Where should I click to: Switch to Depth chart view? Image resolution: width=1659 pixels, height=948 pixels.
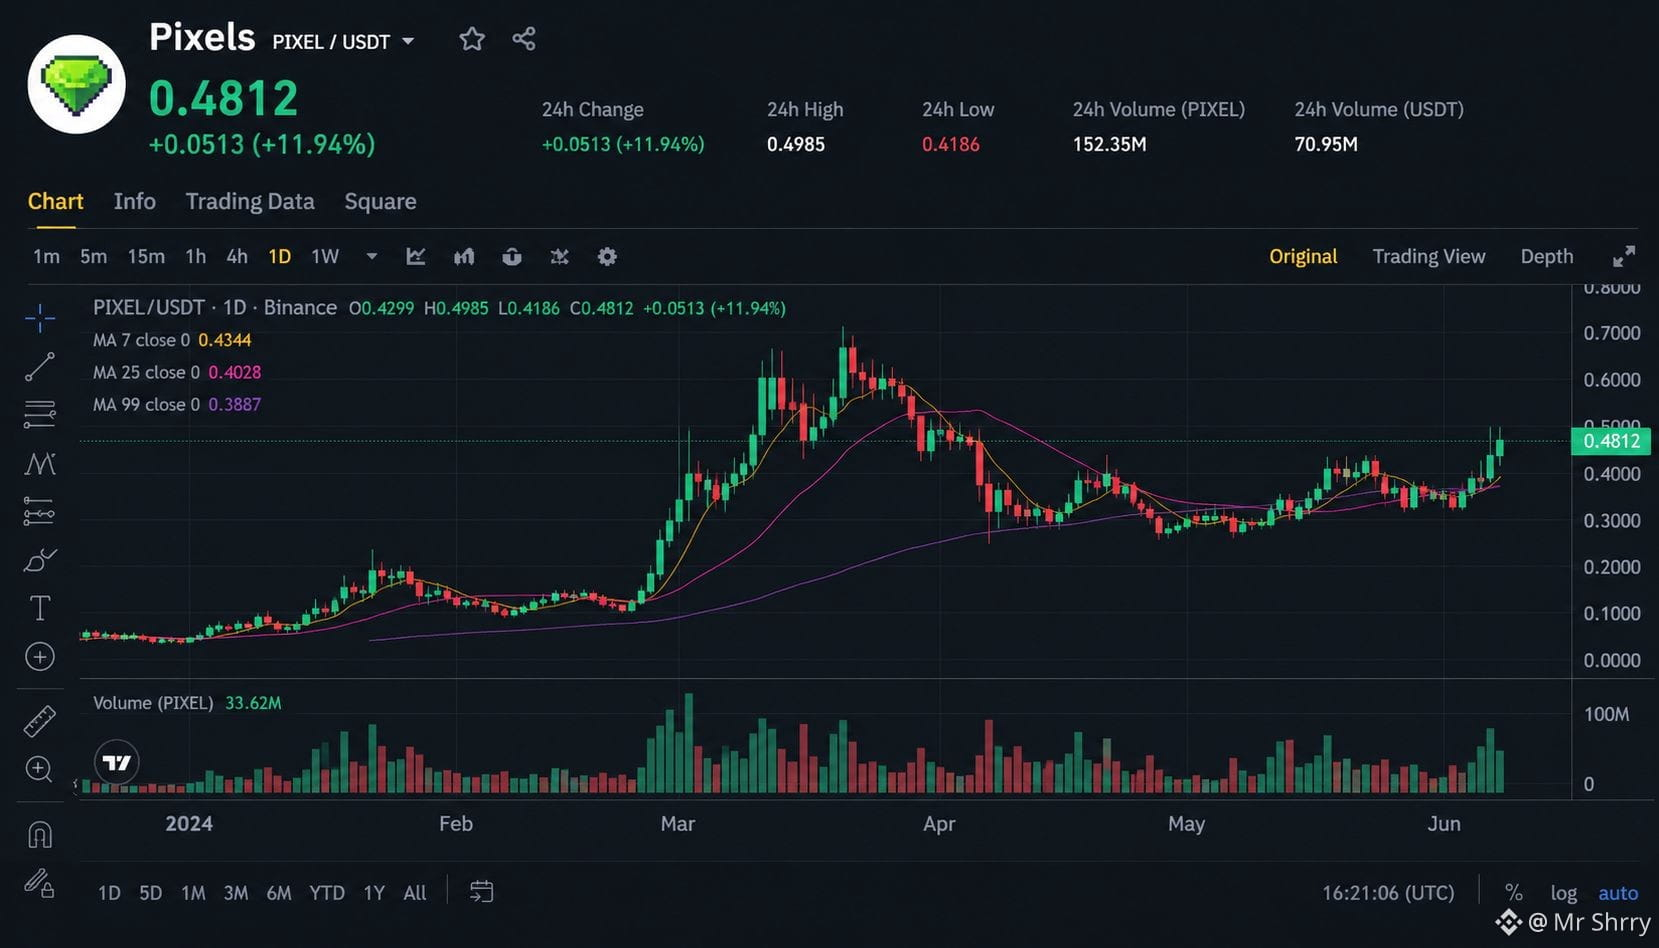1547,257
